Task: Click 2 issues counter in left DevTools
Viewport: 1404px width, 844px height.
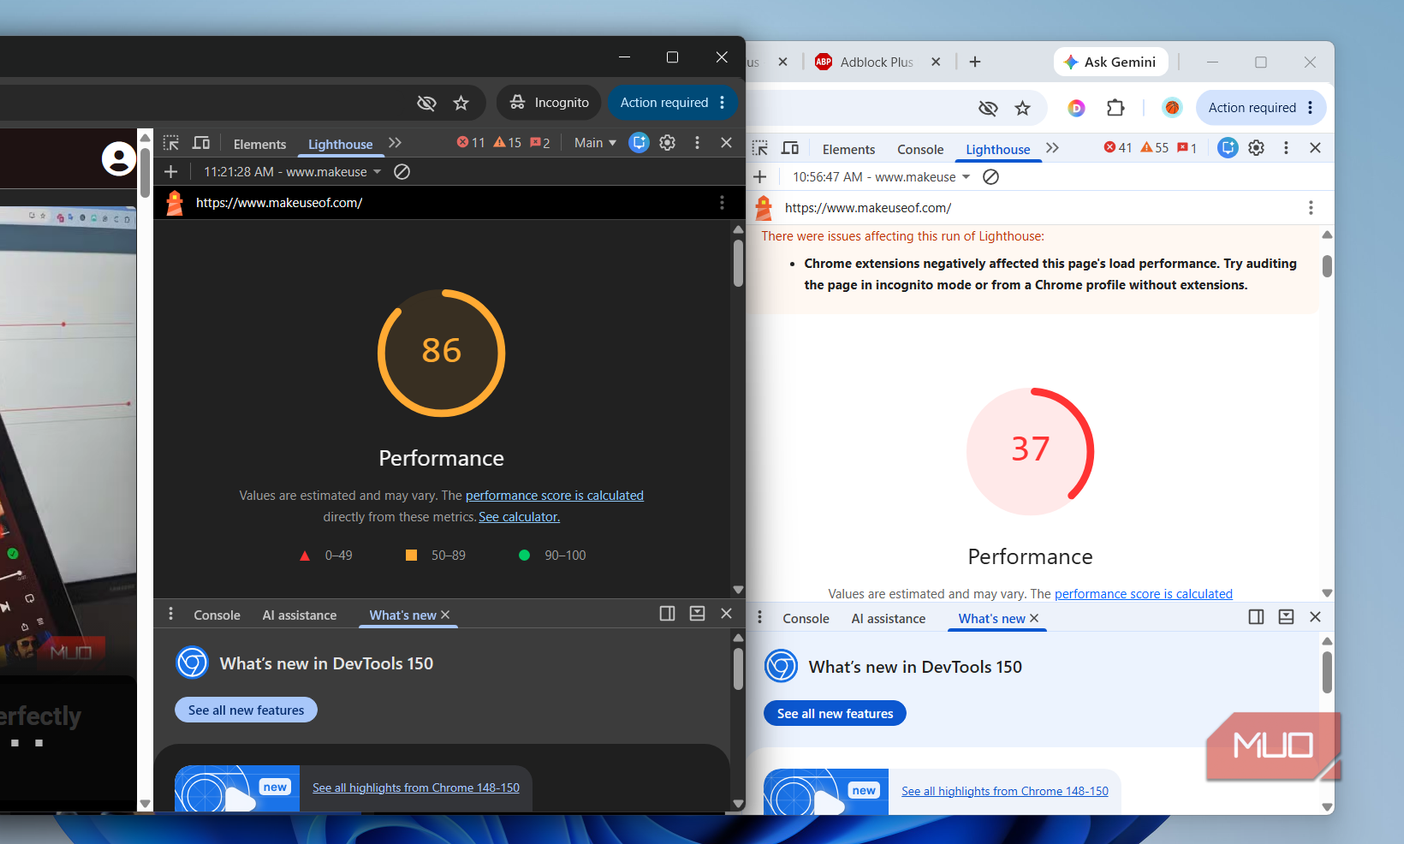Action: tap(540, 143)
